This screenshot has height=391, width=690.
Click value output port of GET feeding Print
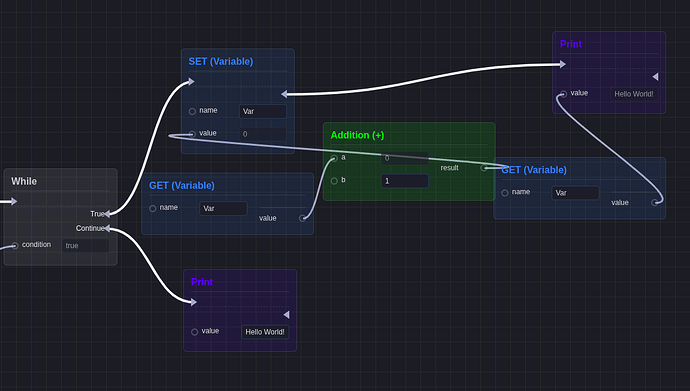coord(655,202)
